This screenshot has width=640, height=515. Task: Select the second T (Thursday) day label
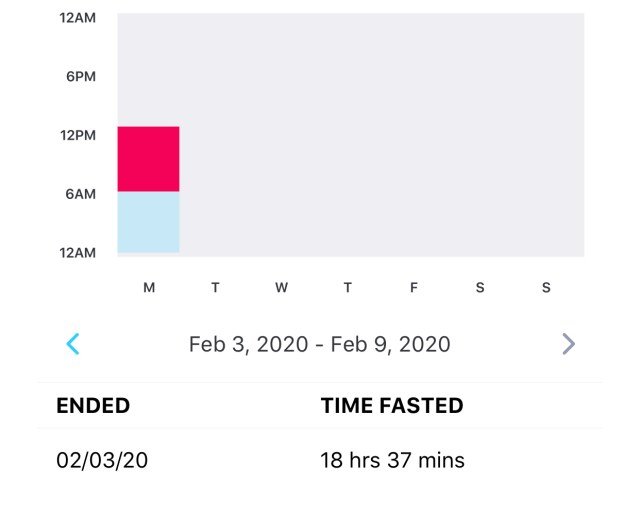tap(347, 287)
